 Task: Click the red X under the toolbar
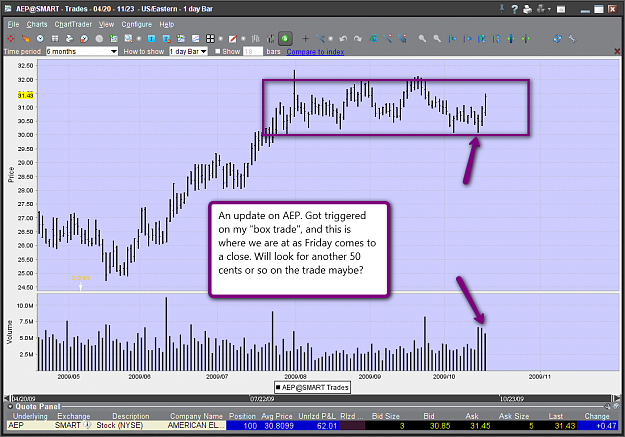[617, 51]
